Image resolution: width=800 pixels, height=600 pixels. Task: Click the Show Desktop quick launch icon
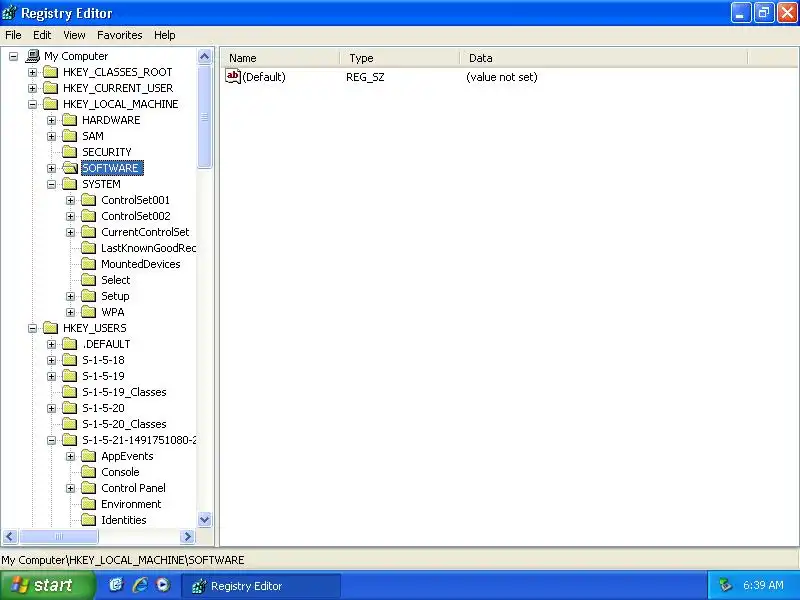tap(116, 585)
